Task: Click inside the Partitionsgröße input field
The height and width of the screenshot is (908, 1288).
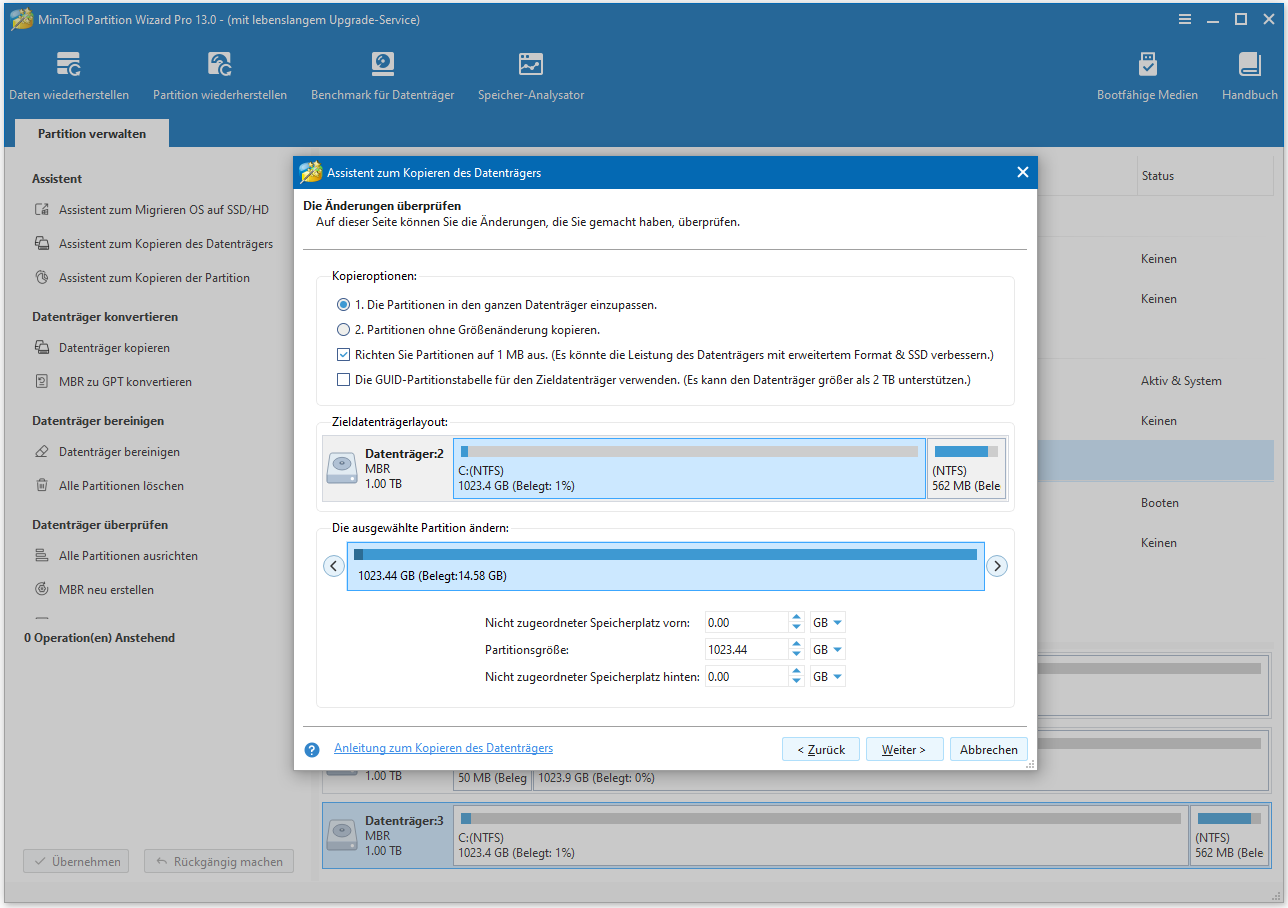Action: [x=745, y=648]
